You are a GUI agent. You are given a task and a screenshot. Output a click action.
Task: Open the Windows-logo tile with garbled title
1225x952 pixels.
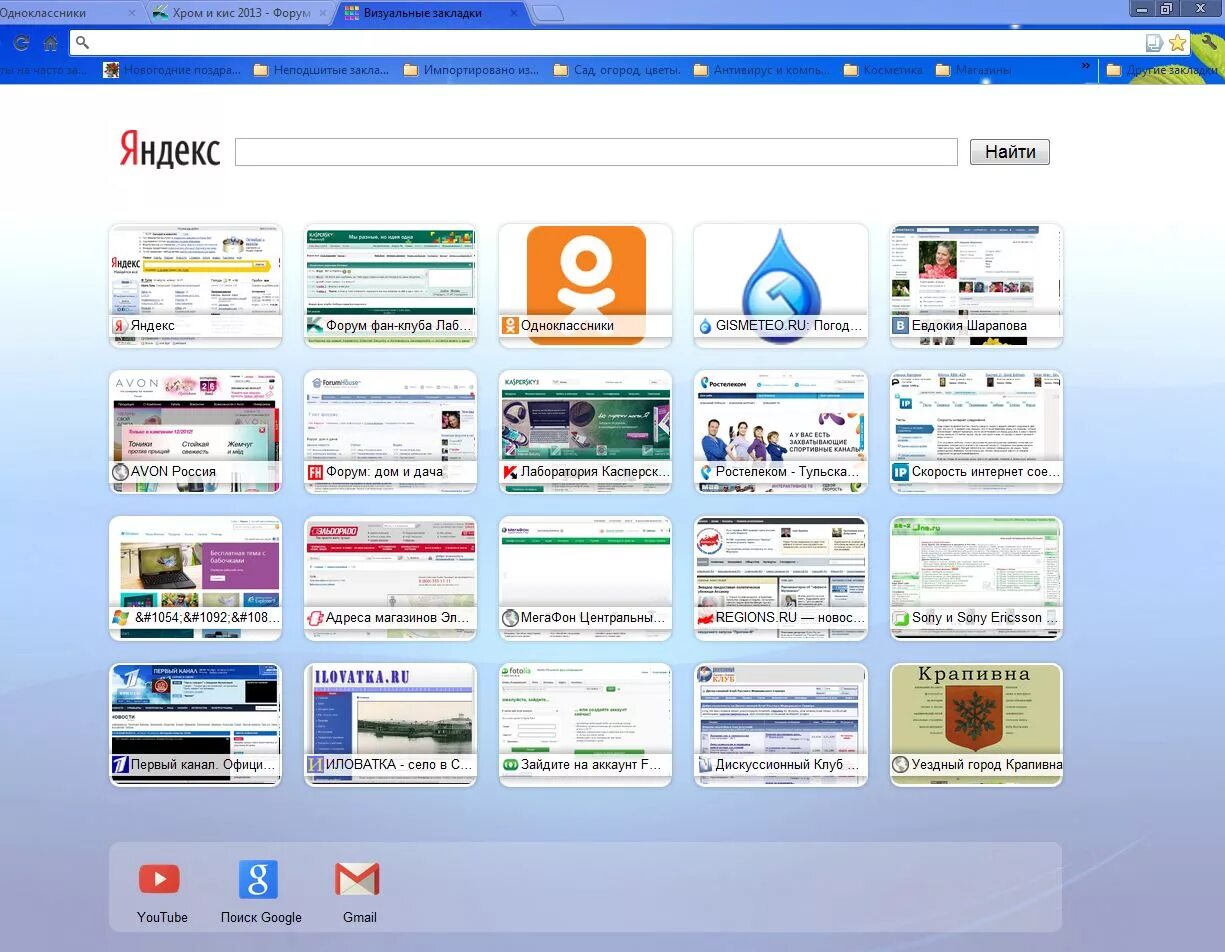coord(195,578)
